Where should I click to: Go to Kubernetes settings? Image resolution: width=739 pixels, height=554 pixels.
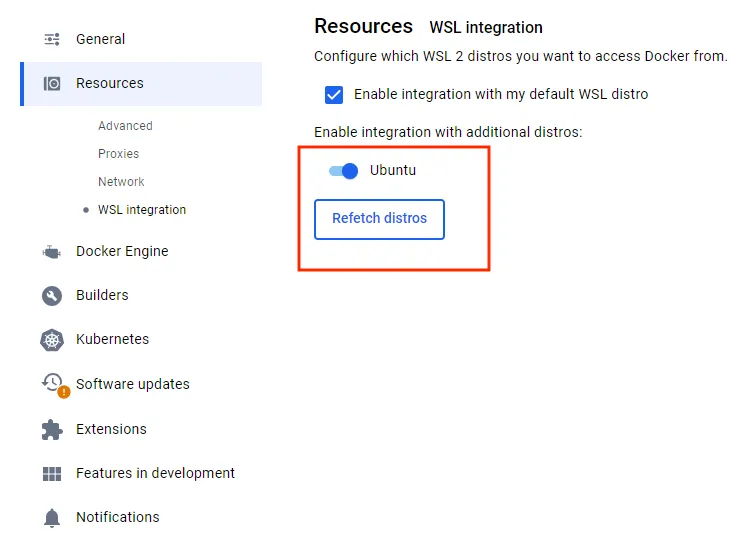point(113,339)
